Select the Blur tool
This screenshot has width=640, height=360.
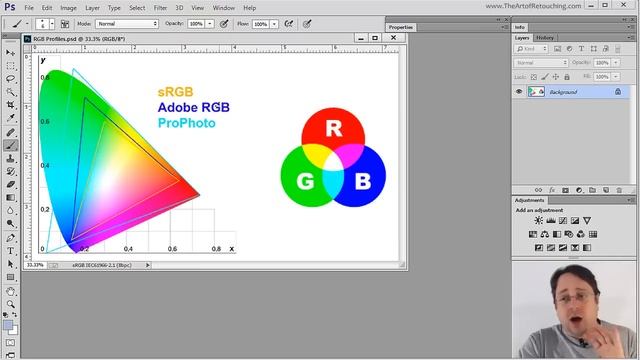point(11,211)
